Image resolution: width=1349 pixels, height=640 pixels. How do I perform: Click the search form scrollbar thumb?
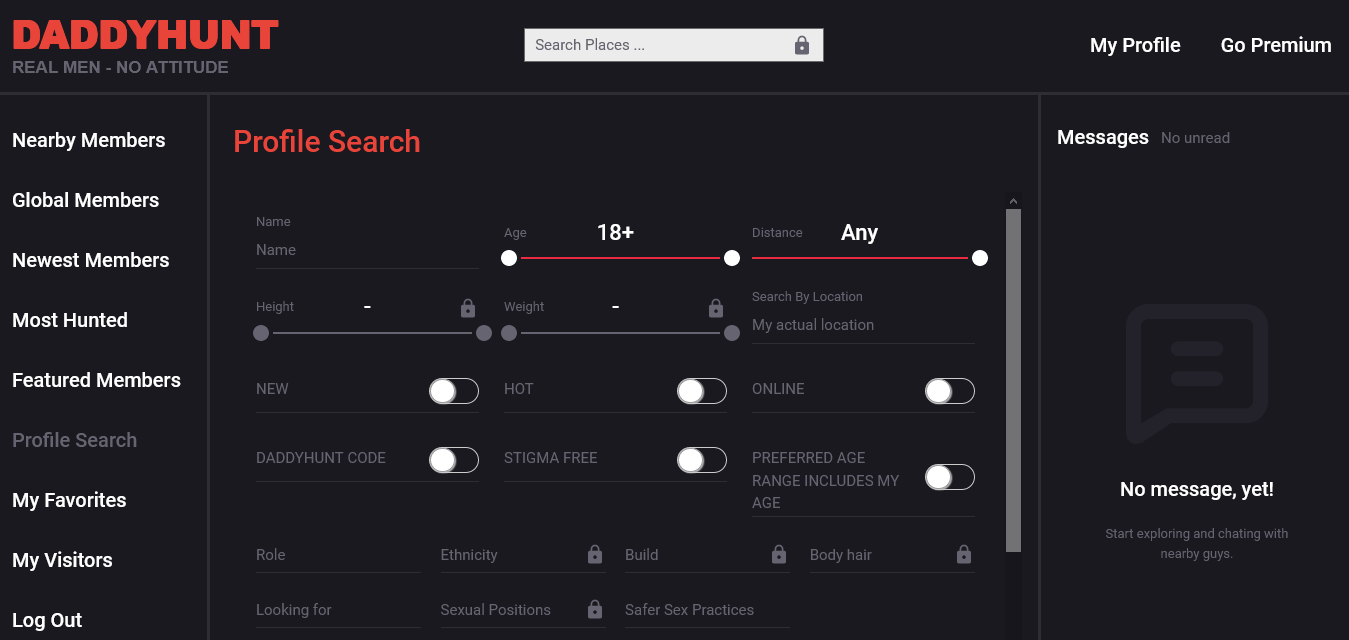coord(1013,380)
